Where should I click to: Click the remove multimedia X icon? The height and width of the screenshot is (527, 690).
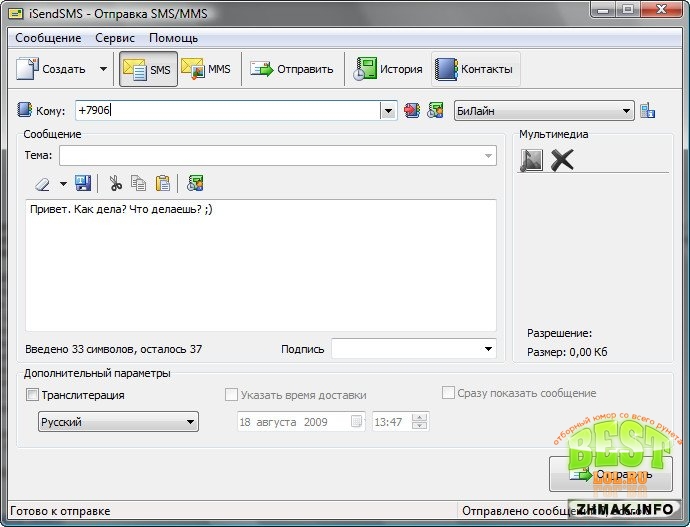pos(562,160)
